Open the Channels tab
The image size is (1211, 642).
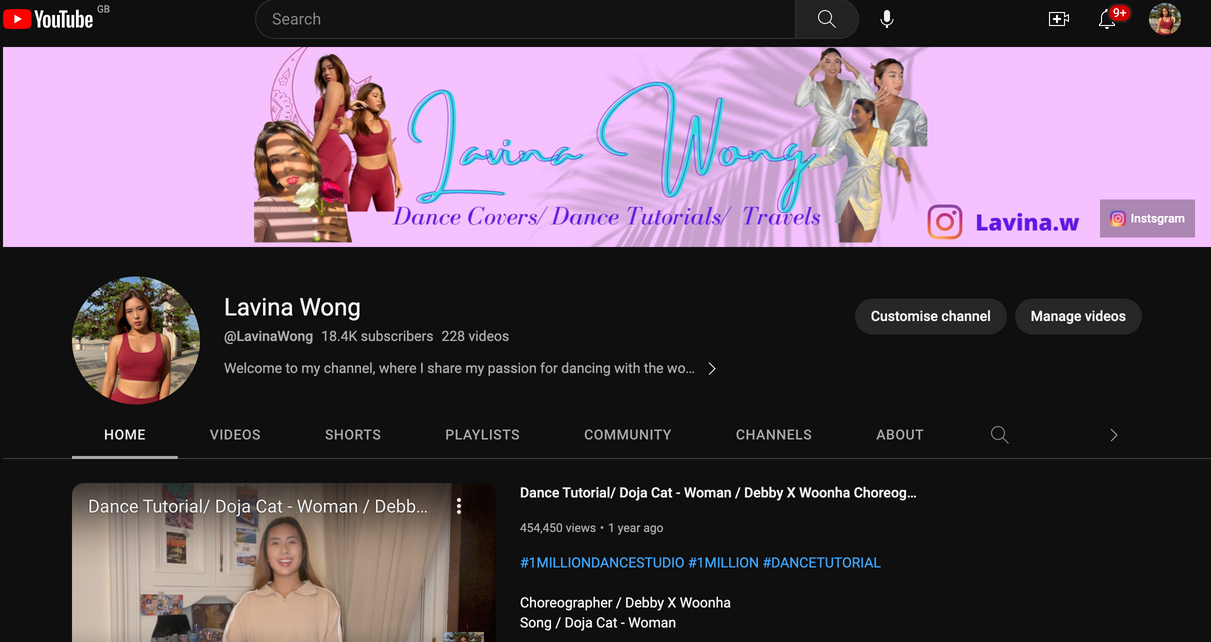click(774, 435)
